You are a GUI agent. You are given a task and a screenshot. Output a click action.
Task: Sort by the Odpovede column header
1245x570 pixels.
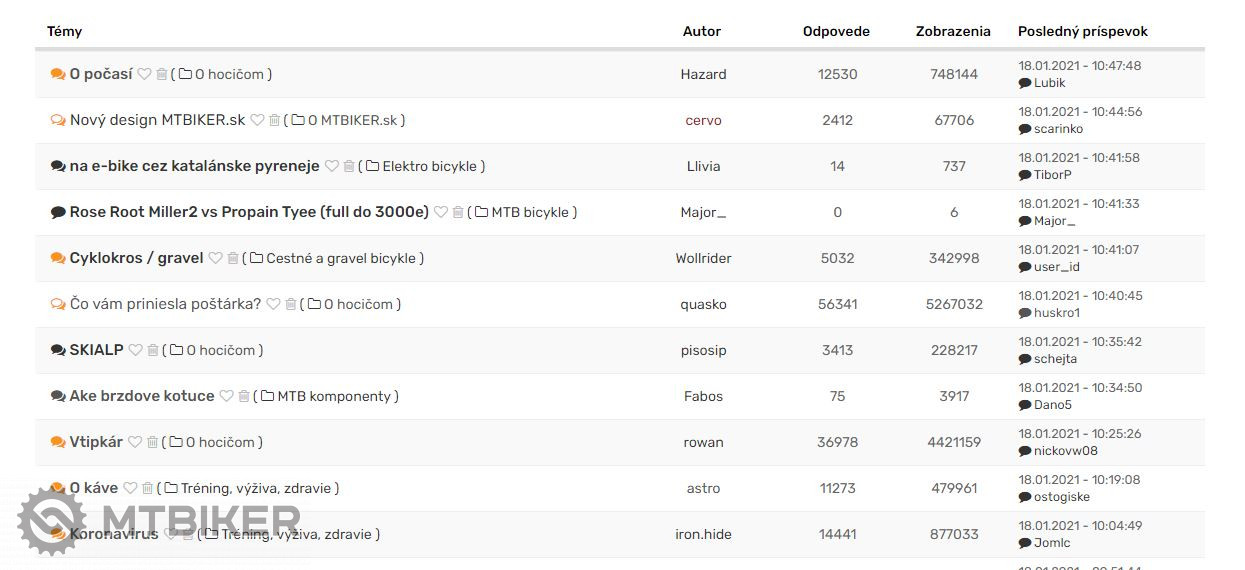point(836,31)
